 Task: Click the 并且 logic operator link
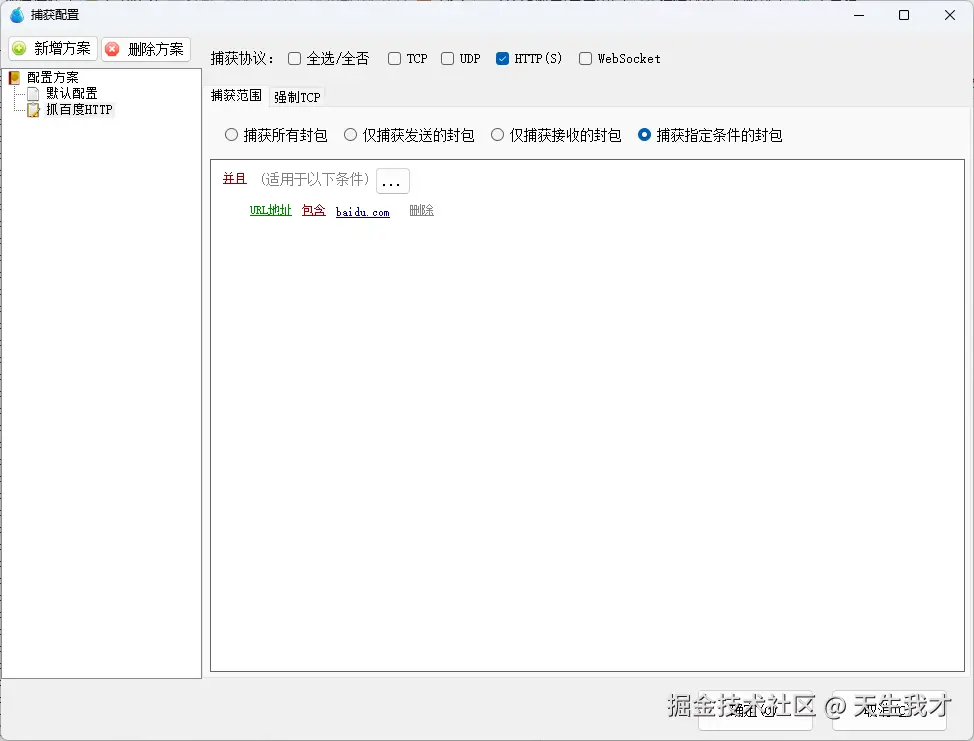click(x=235, y=179)
